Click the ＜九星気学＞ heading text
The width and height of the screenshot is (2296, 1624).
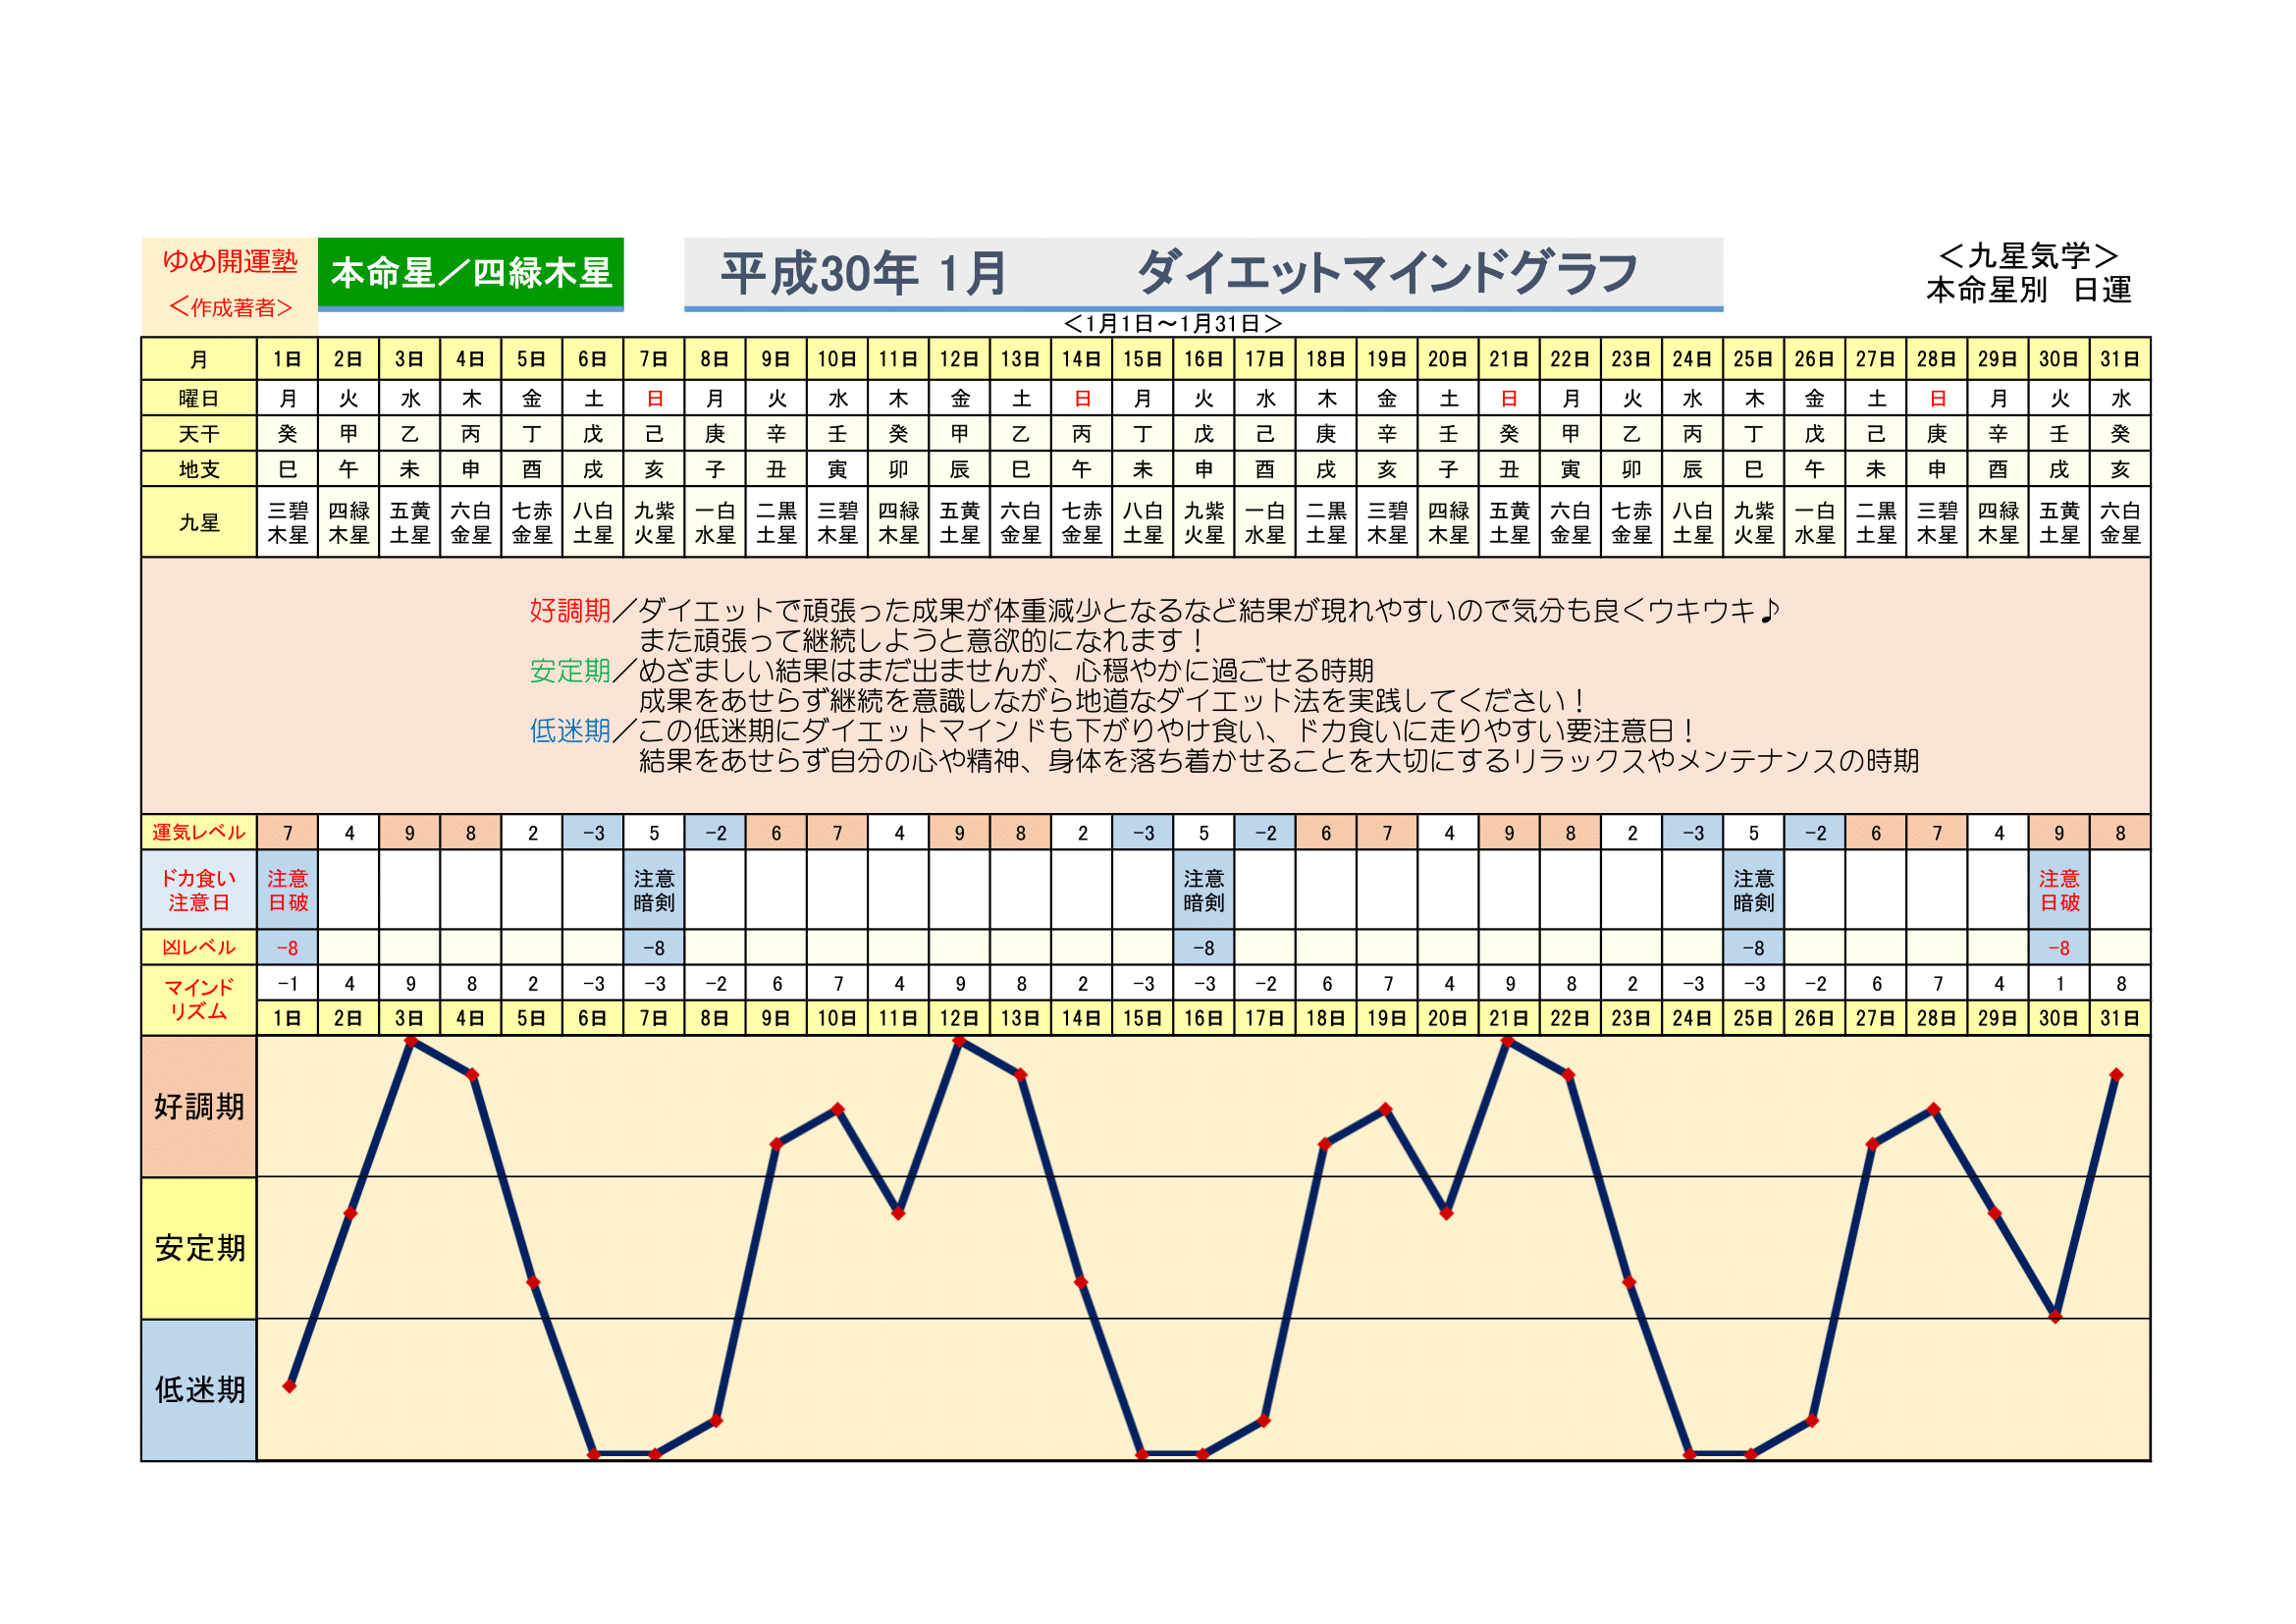tap(2027, 256)
